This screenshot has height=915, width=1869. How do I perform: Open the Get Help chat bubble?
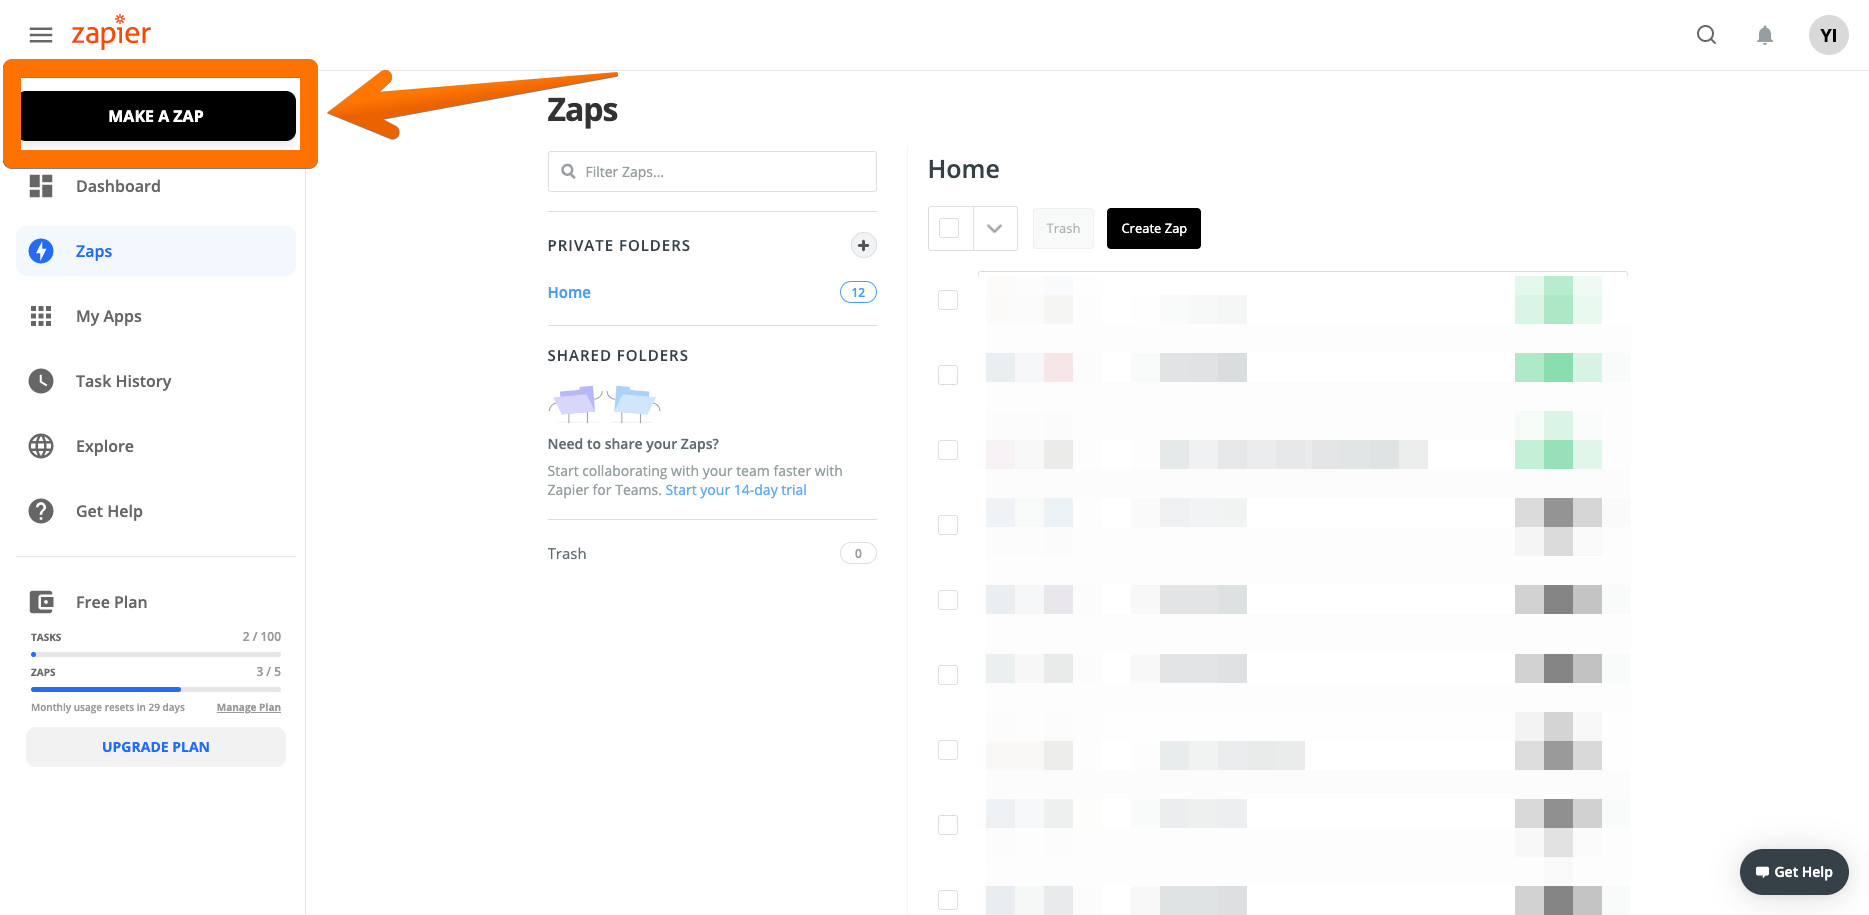[1794, 872]
